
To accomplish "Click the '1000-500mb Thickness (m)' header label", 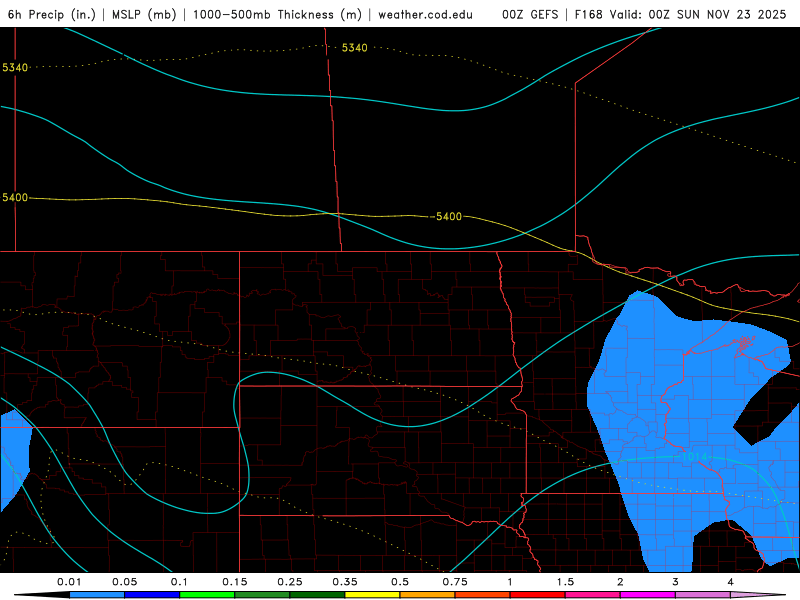I will coord(277,15).
